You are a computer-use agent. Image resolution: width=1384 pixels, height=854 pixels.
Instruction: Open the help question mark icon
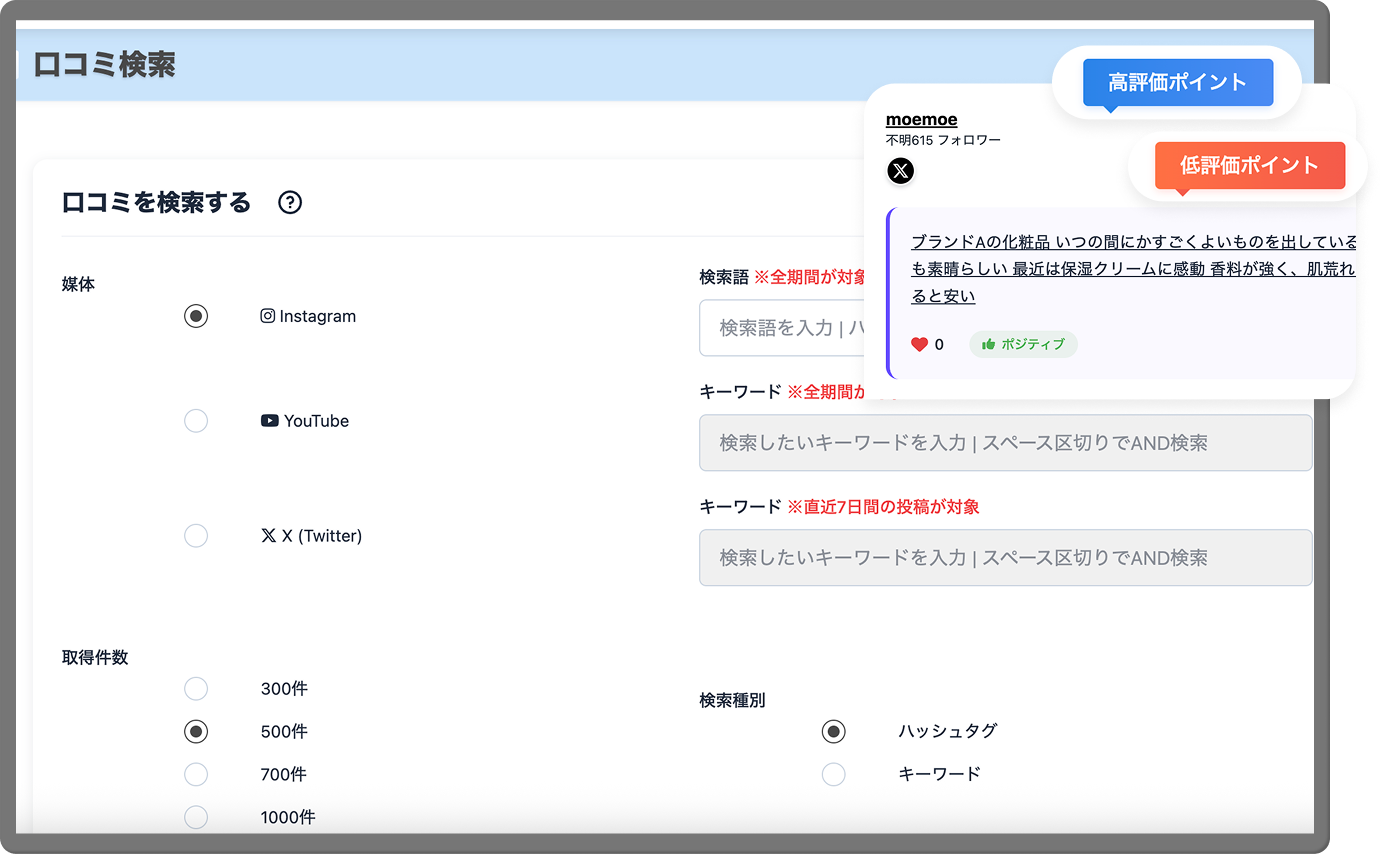point(290,203)
